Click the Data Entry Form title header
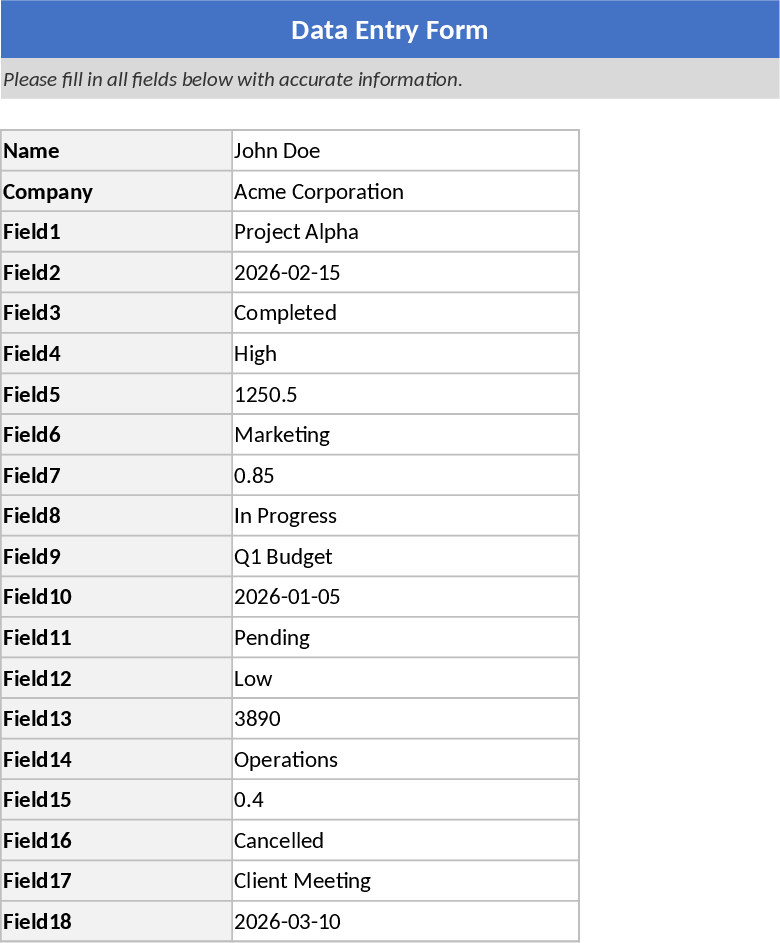 [x=390, y=30]
